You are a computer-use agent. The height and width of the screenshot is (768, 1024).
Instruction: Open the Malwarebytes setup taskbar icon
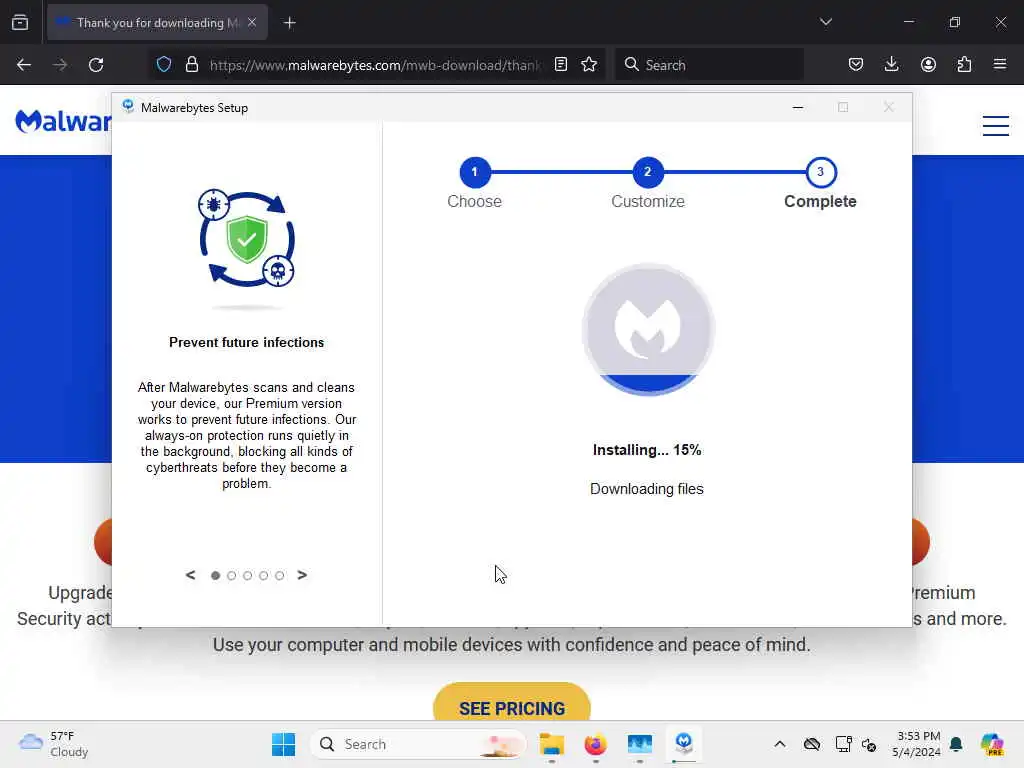pyautogui.click(x=684, y=743)
